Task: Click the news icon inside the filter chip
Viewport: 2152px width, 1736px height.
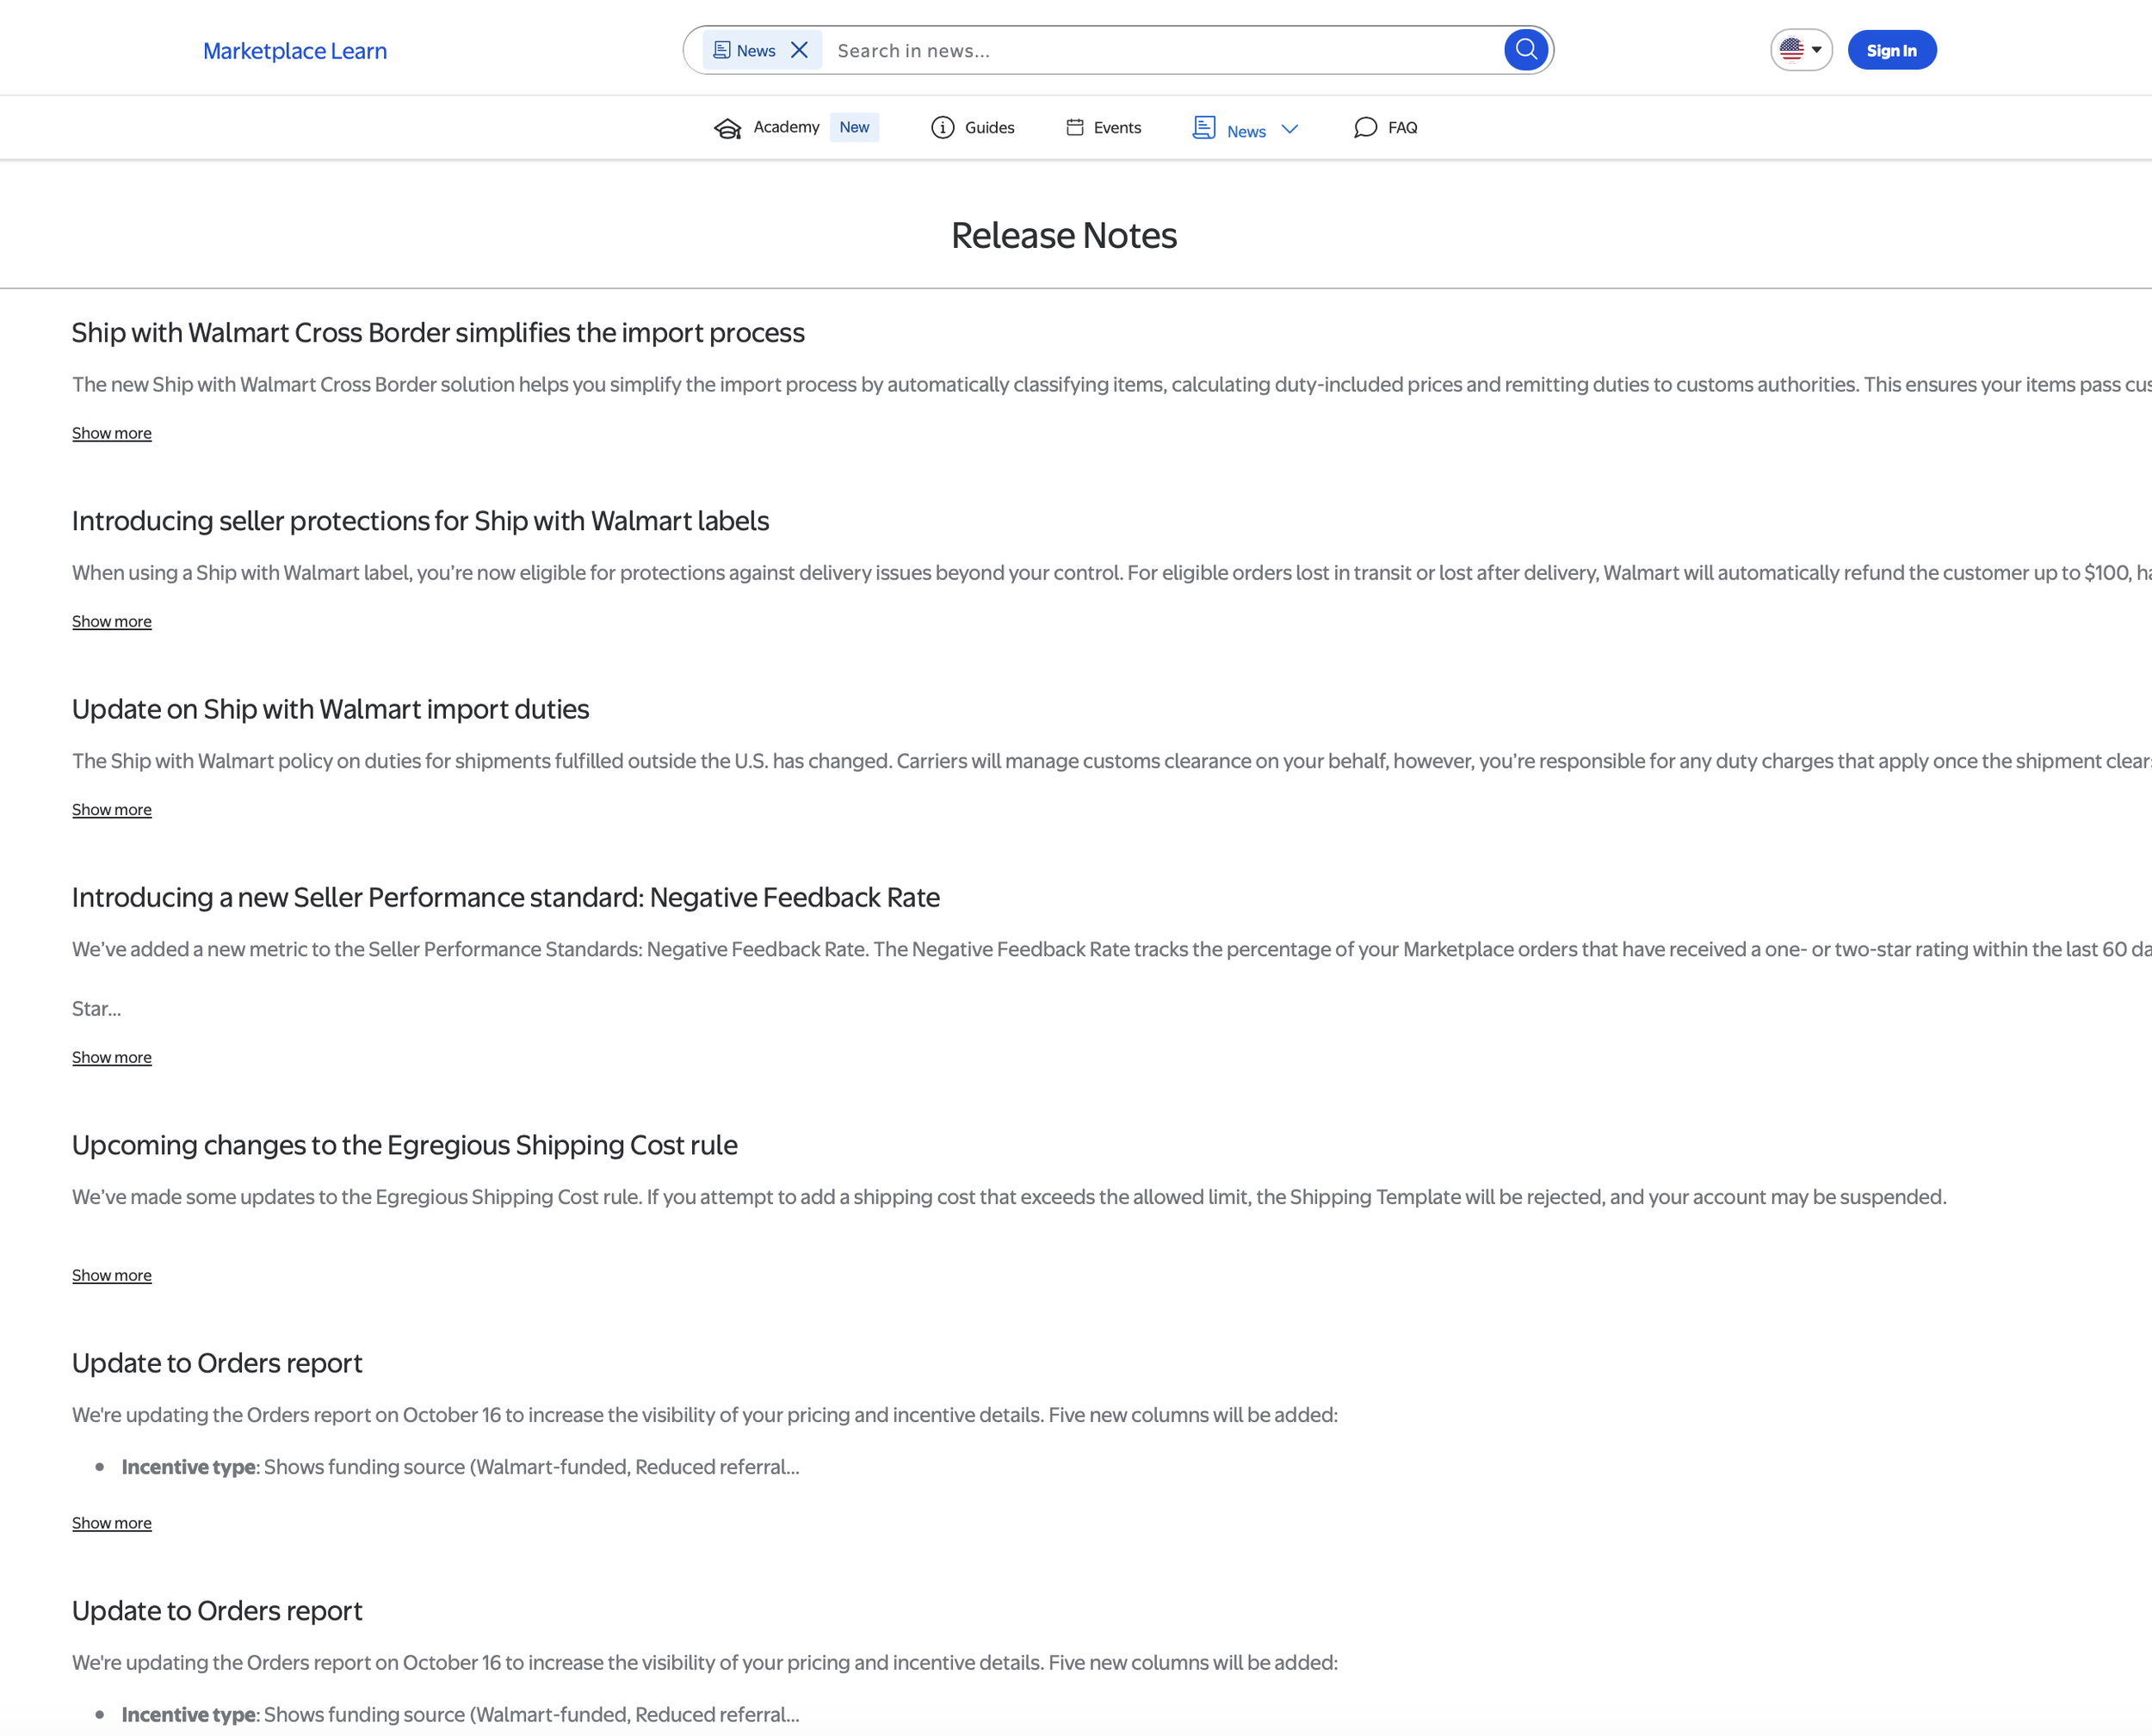Action: point(723,49)
